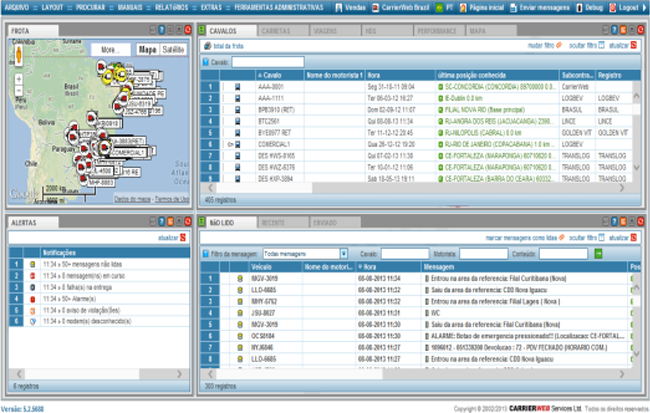Open help icon in the Frota panel
650x413 pixels.
[x=162, y=30]
